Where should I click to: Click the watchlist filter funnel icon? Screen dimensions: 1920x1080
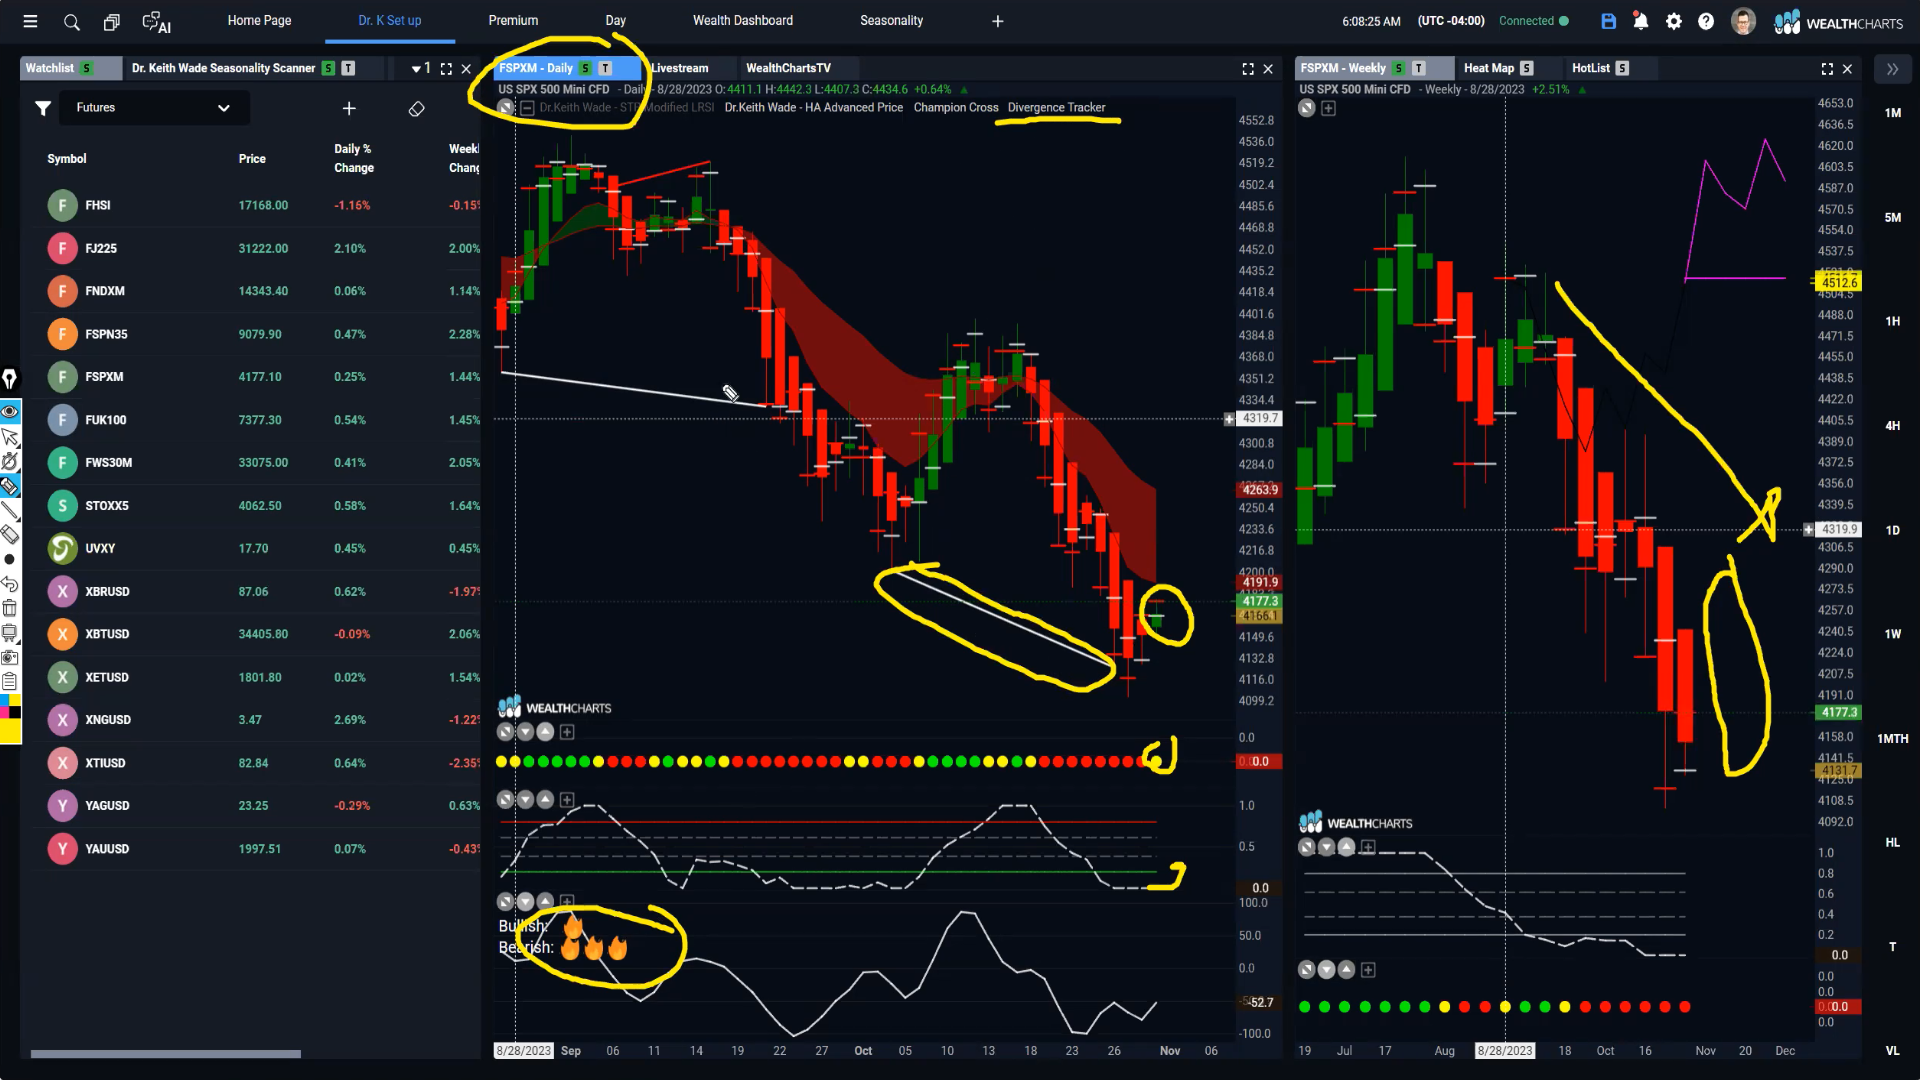tap(42, 108)
